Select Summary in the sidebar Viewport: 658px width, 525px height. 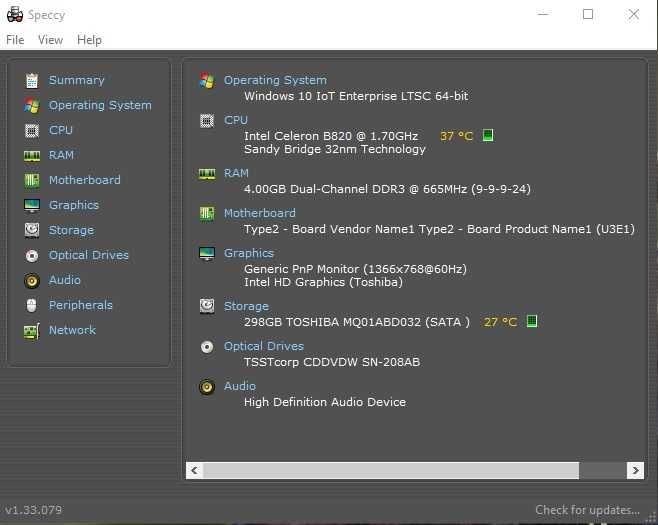point(76,80)
